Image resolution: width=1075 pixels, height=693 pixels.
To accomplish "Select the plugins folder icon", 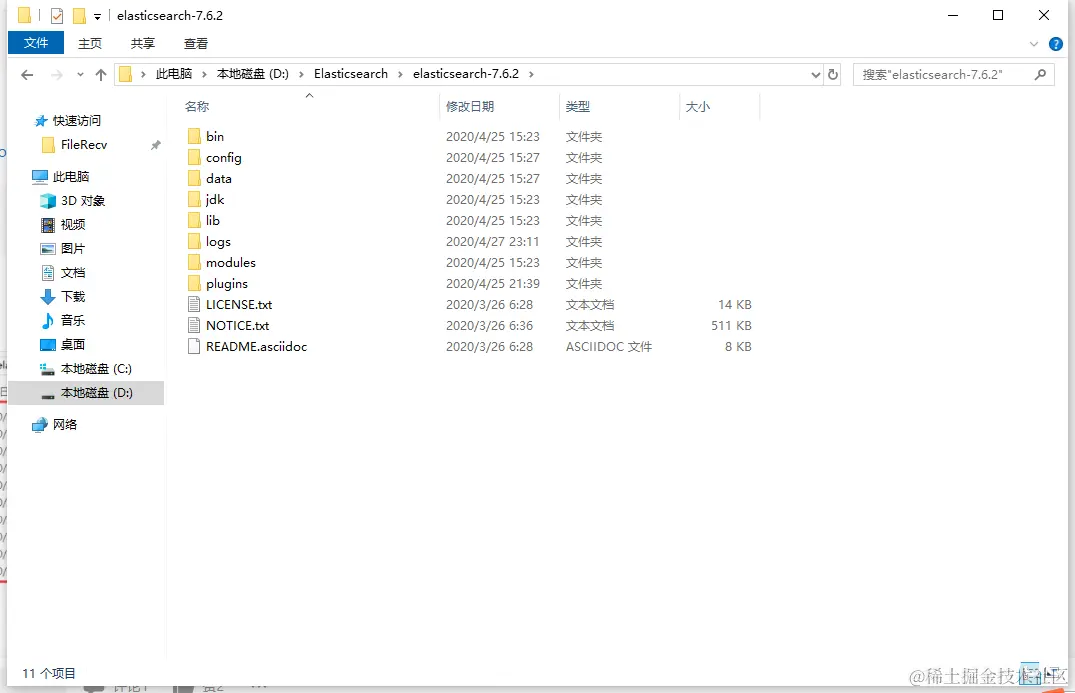I will [194, 284].
